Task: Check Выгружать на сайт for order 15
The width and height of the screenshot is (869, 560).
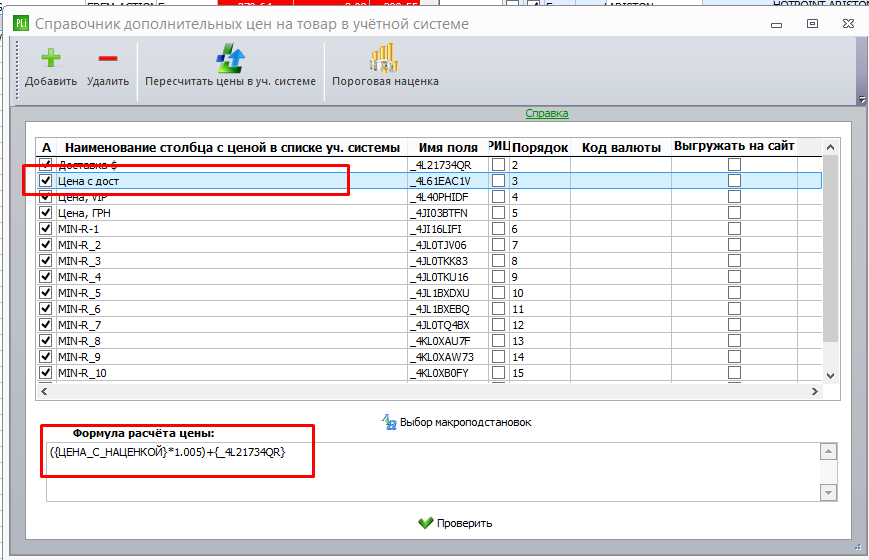Action: coord(734,373)
